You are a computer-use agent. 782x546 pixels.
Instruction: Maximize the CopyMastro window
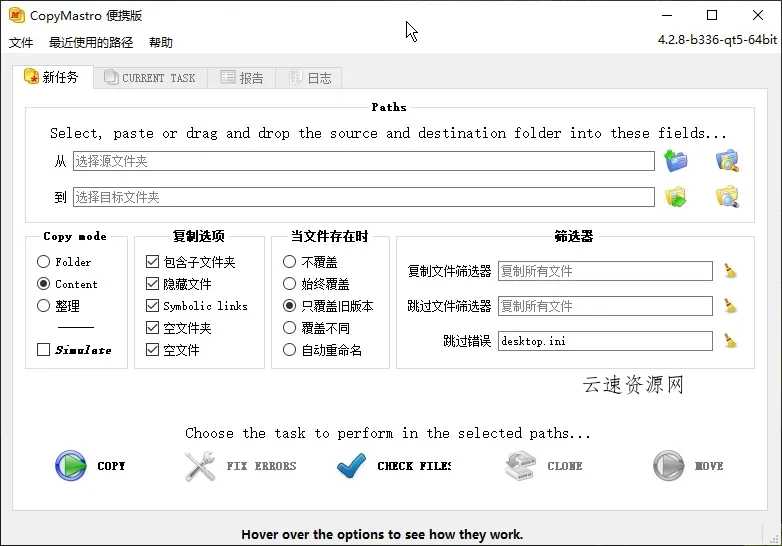coord(712,15)
